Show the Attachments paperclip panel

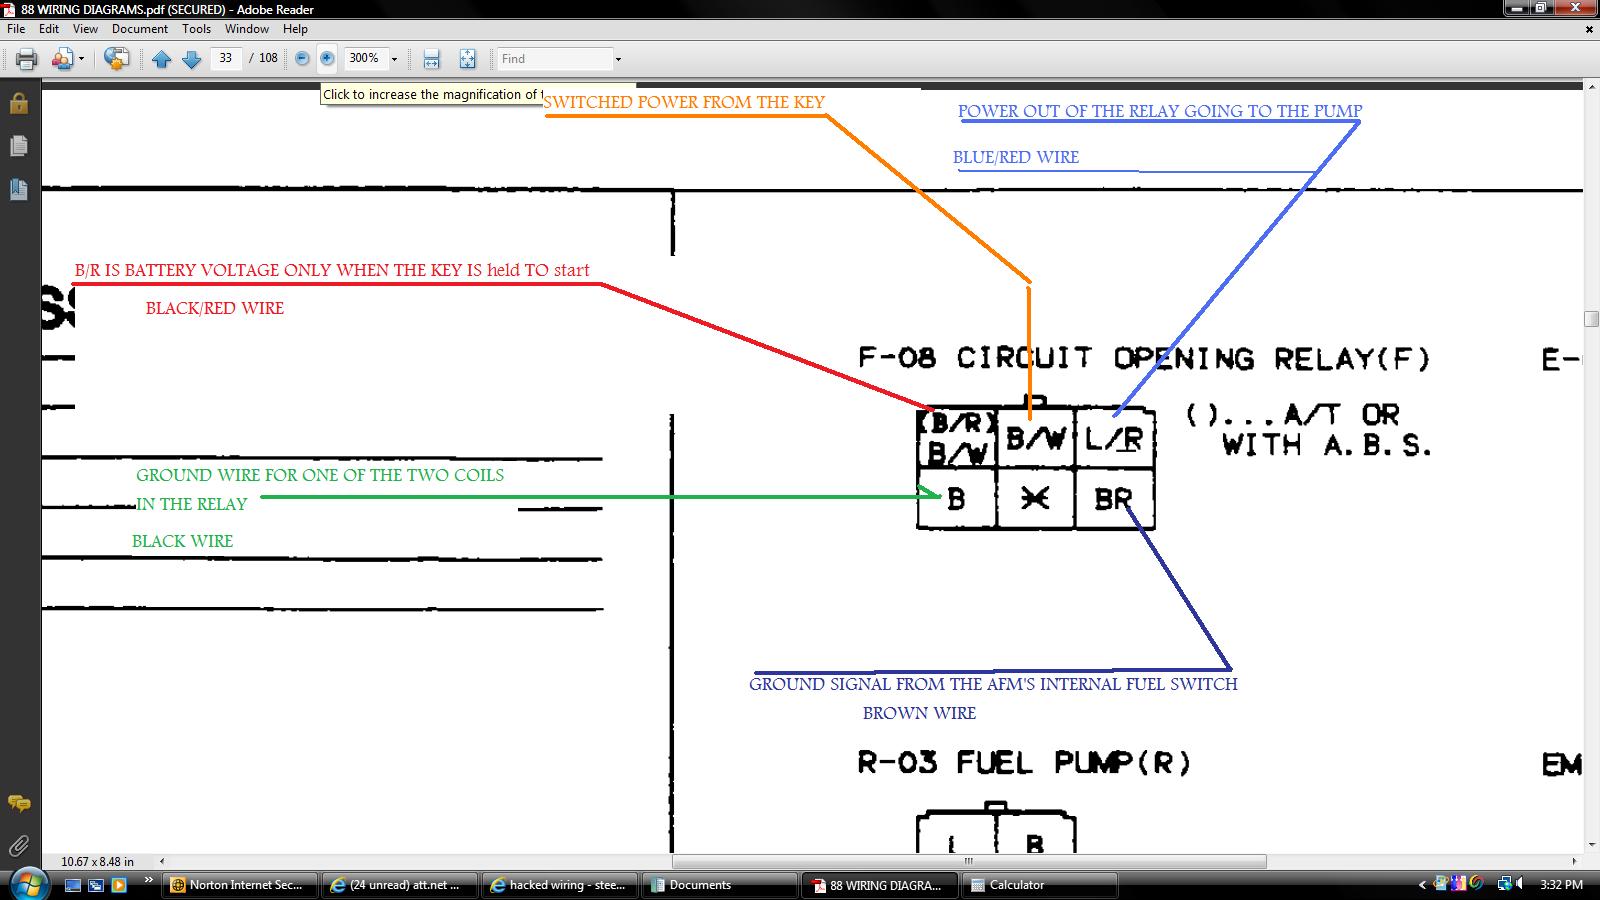coord(18,846)
